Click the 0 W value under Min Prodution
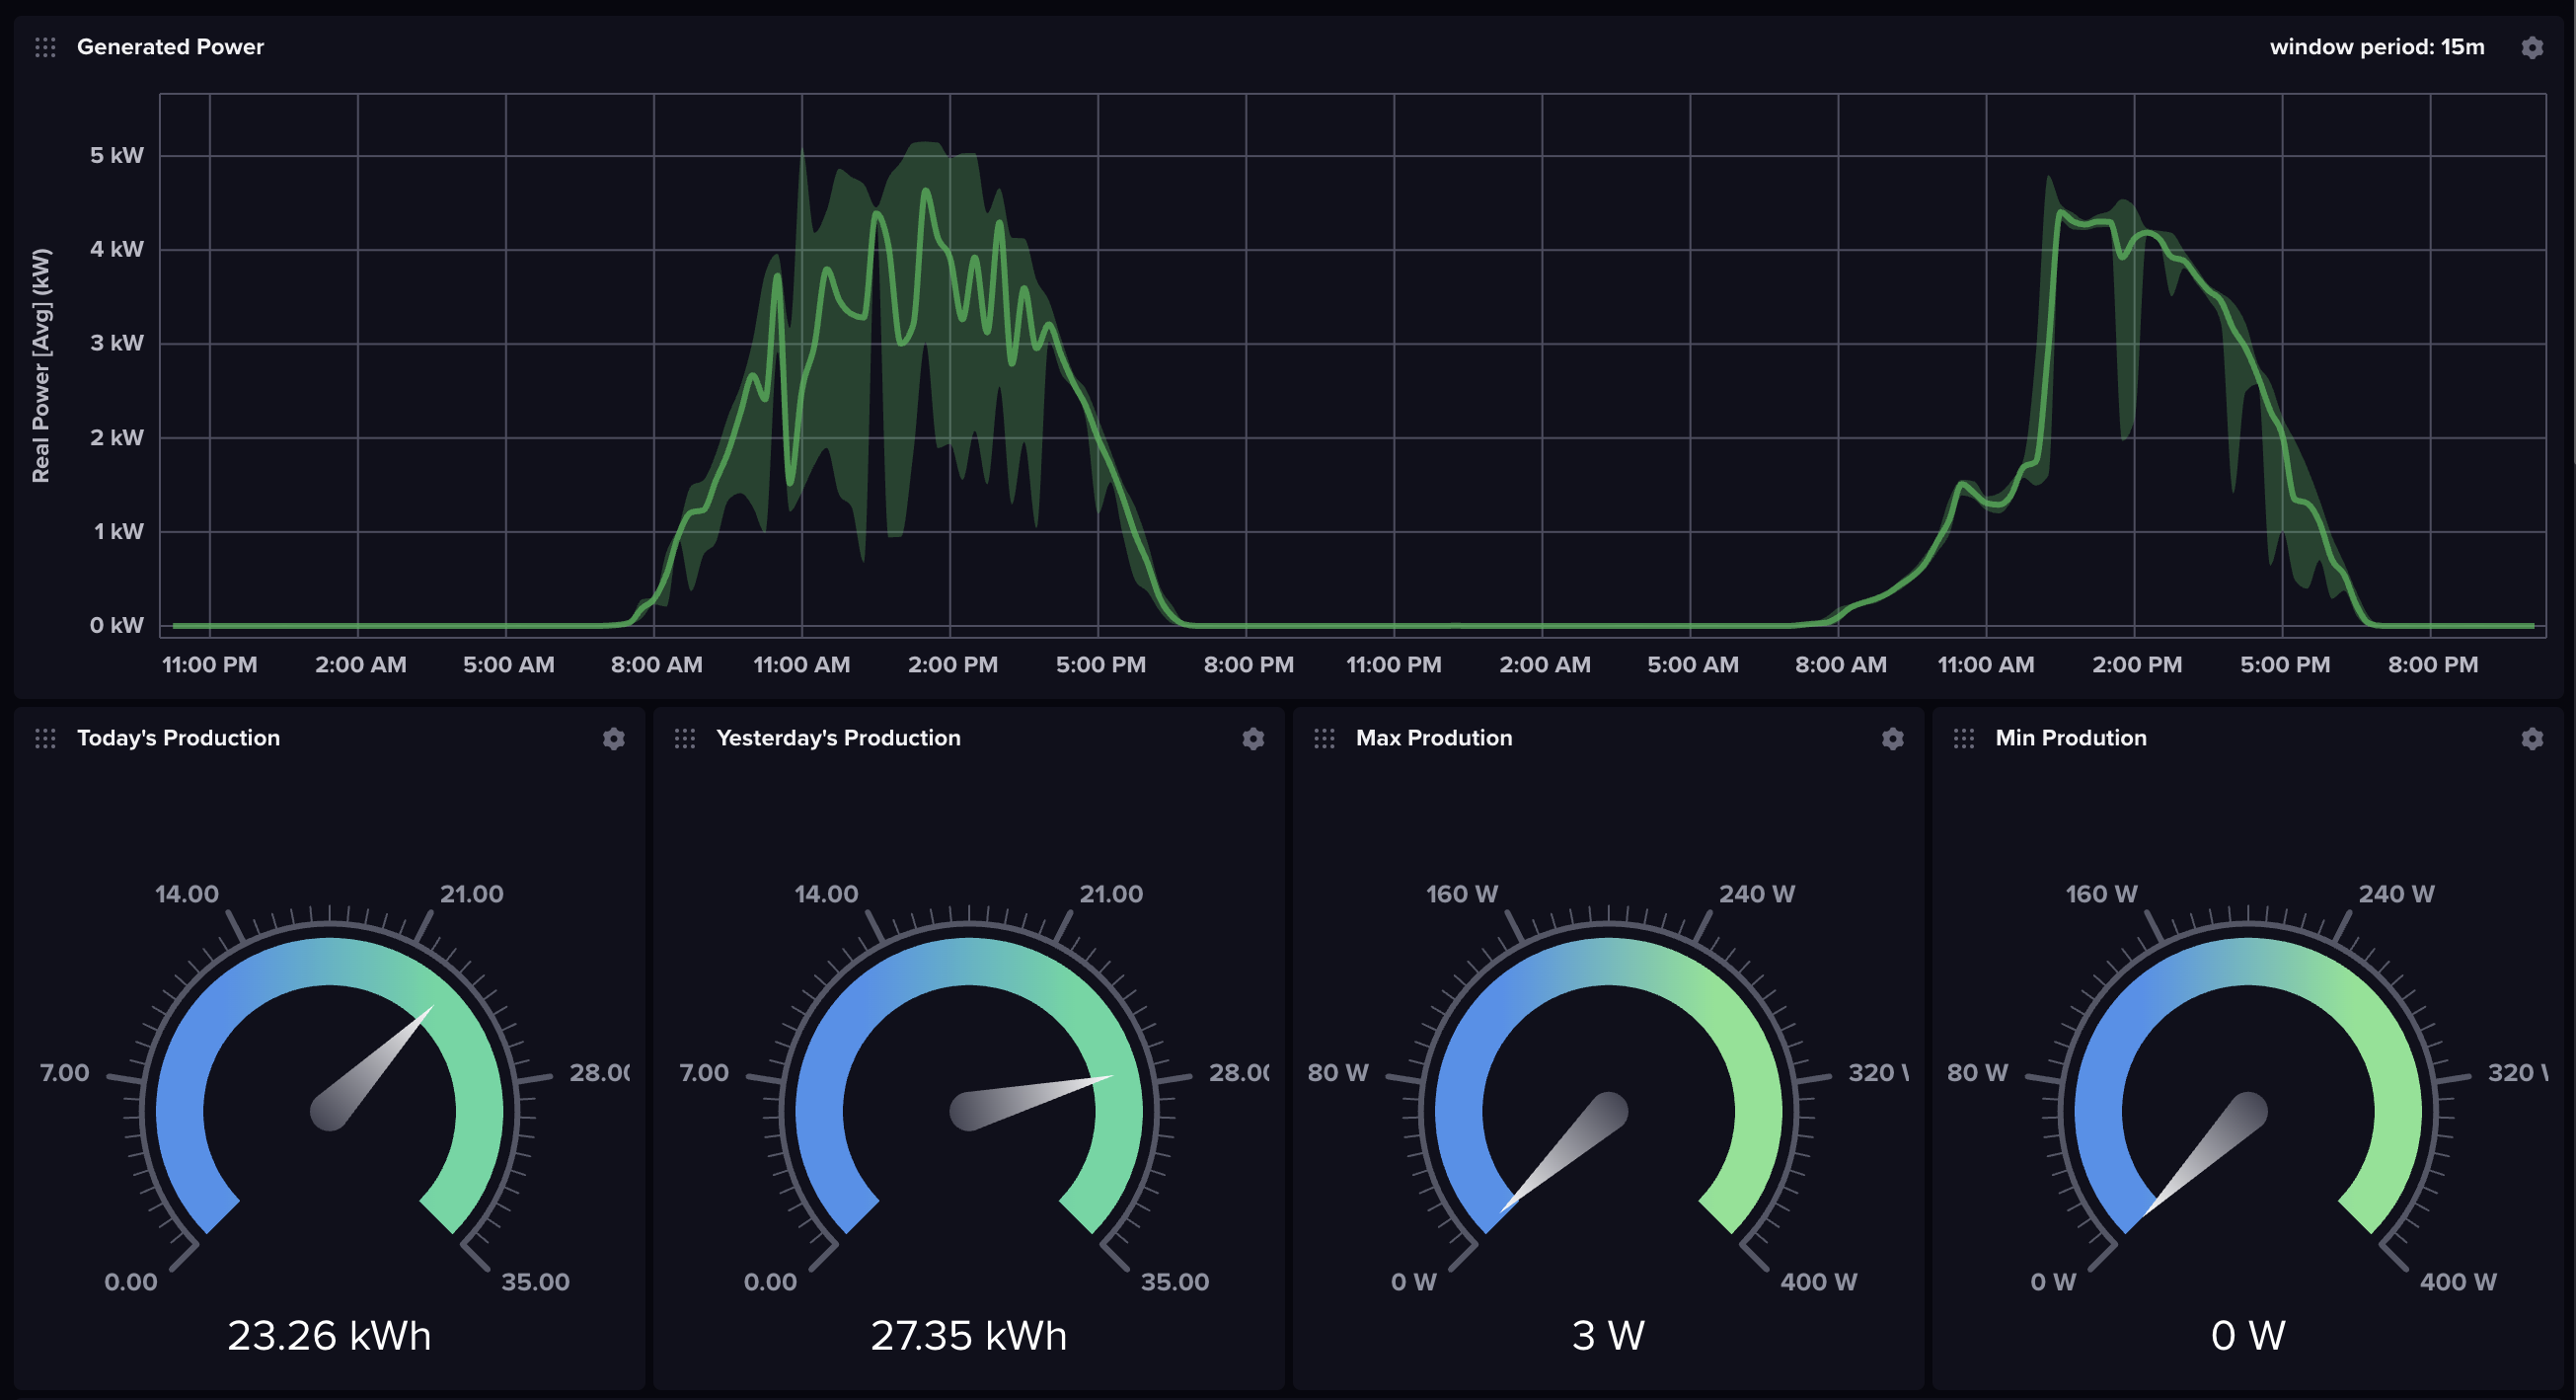2576x1400 pixels. click(x=2248, y=1336)
